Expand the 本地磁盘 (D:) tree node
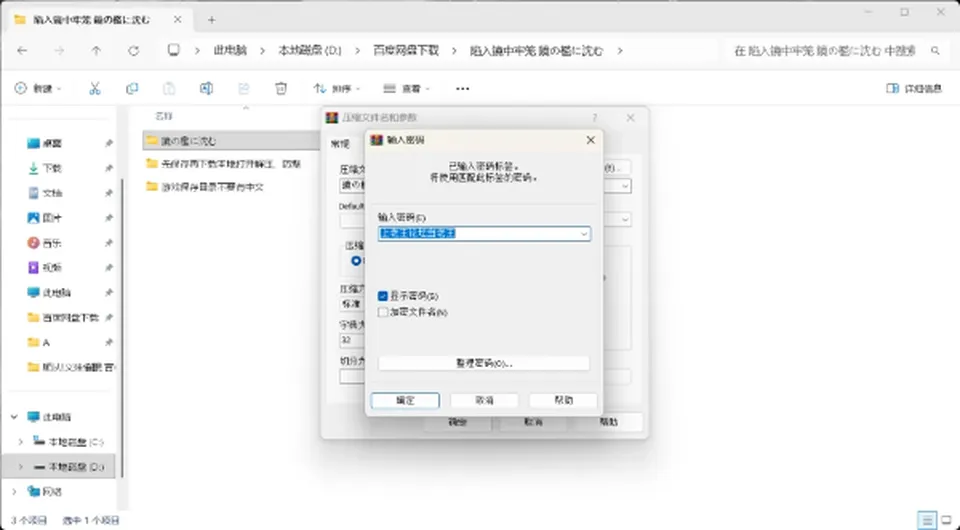 tap(20, 467)
